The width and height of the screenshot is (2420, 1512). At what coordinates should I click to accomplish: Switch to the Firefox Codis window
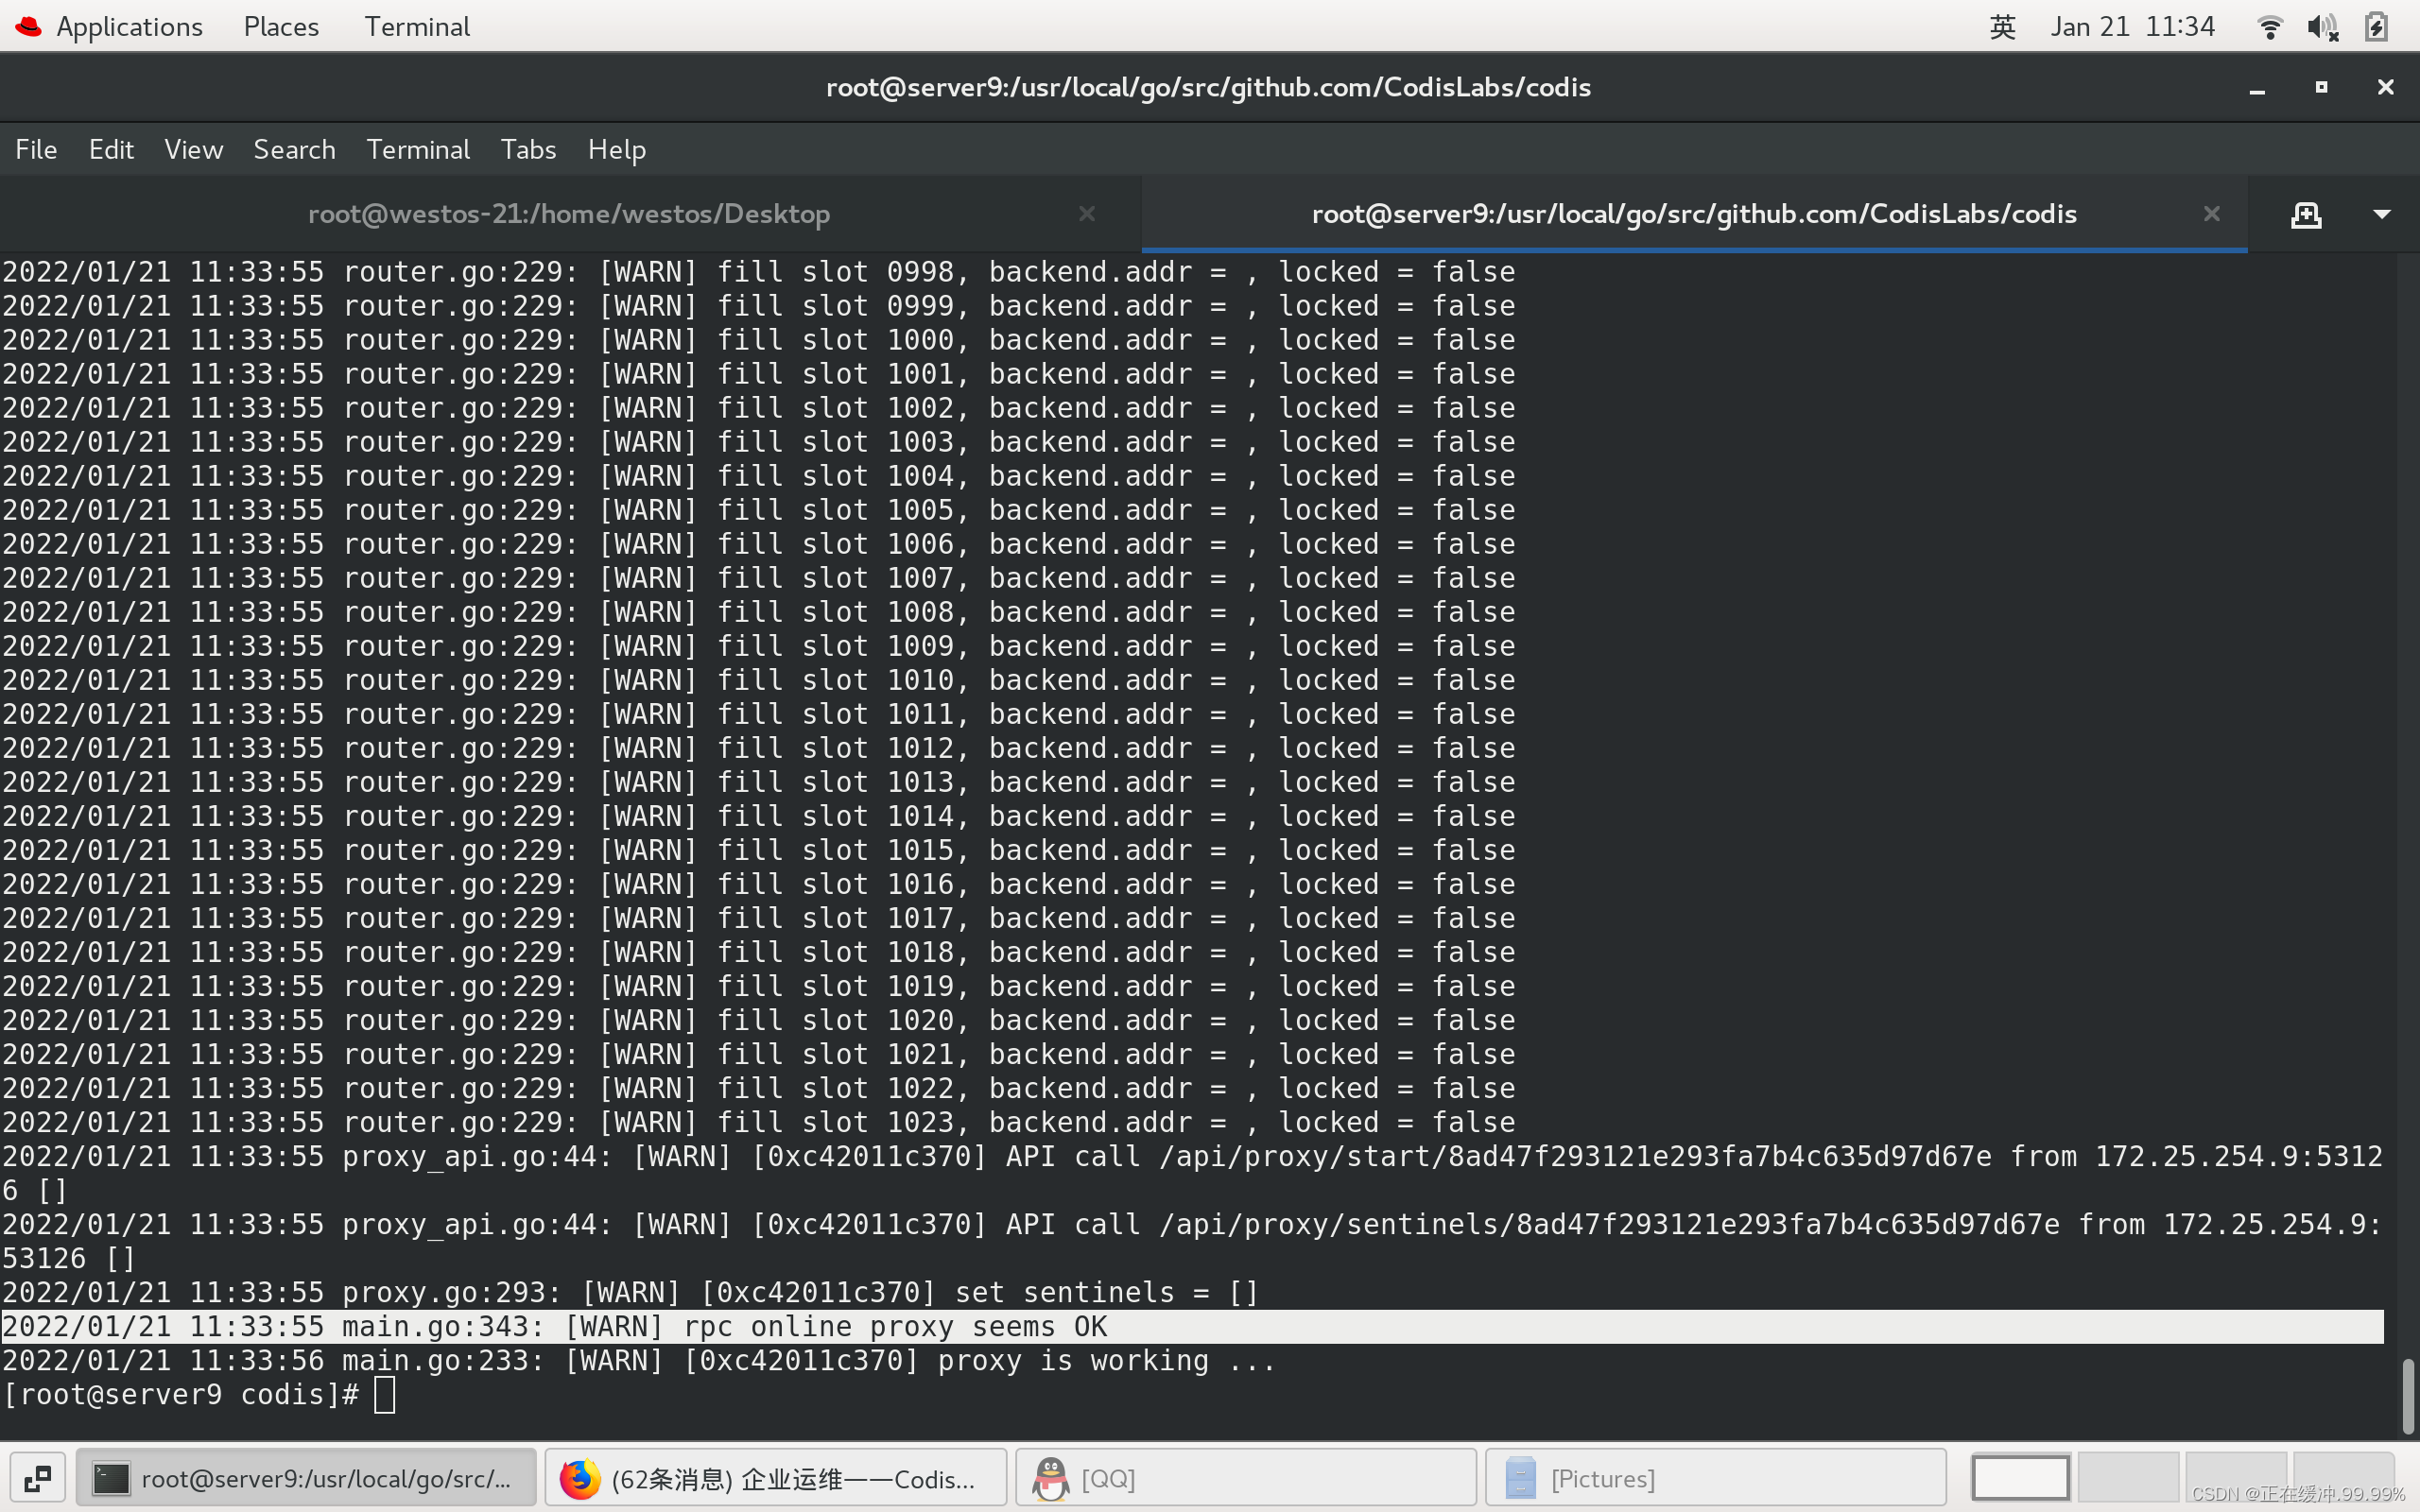pos(775,1478)
